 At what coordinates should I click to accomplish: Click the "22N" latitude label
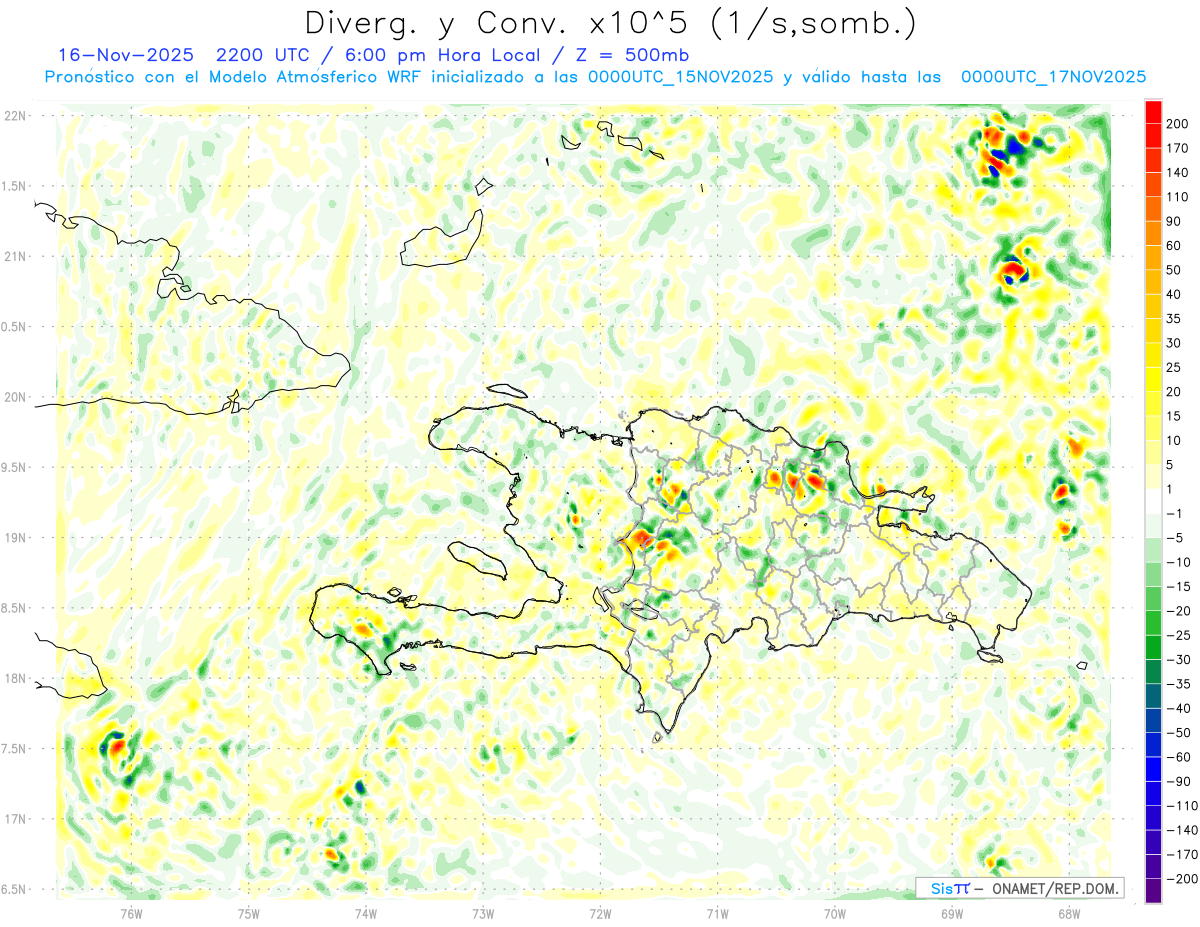tap(15, 116)
